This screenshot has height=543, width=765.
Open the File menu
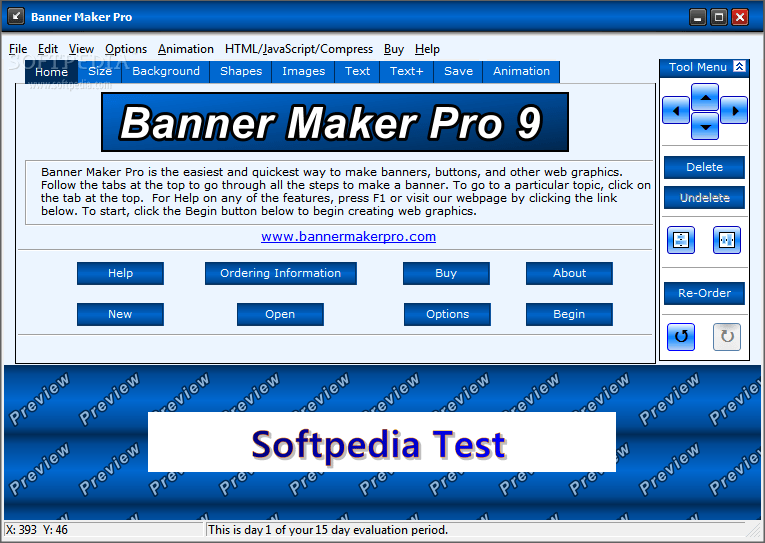tap(18, 49)
